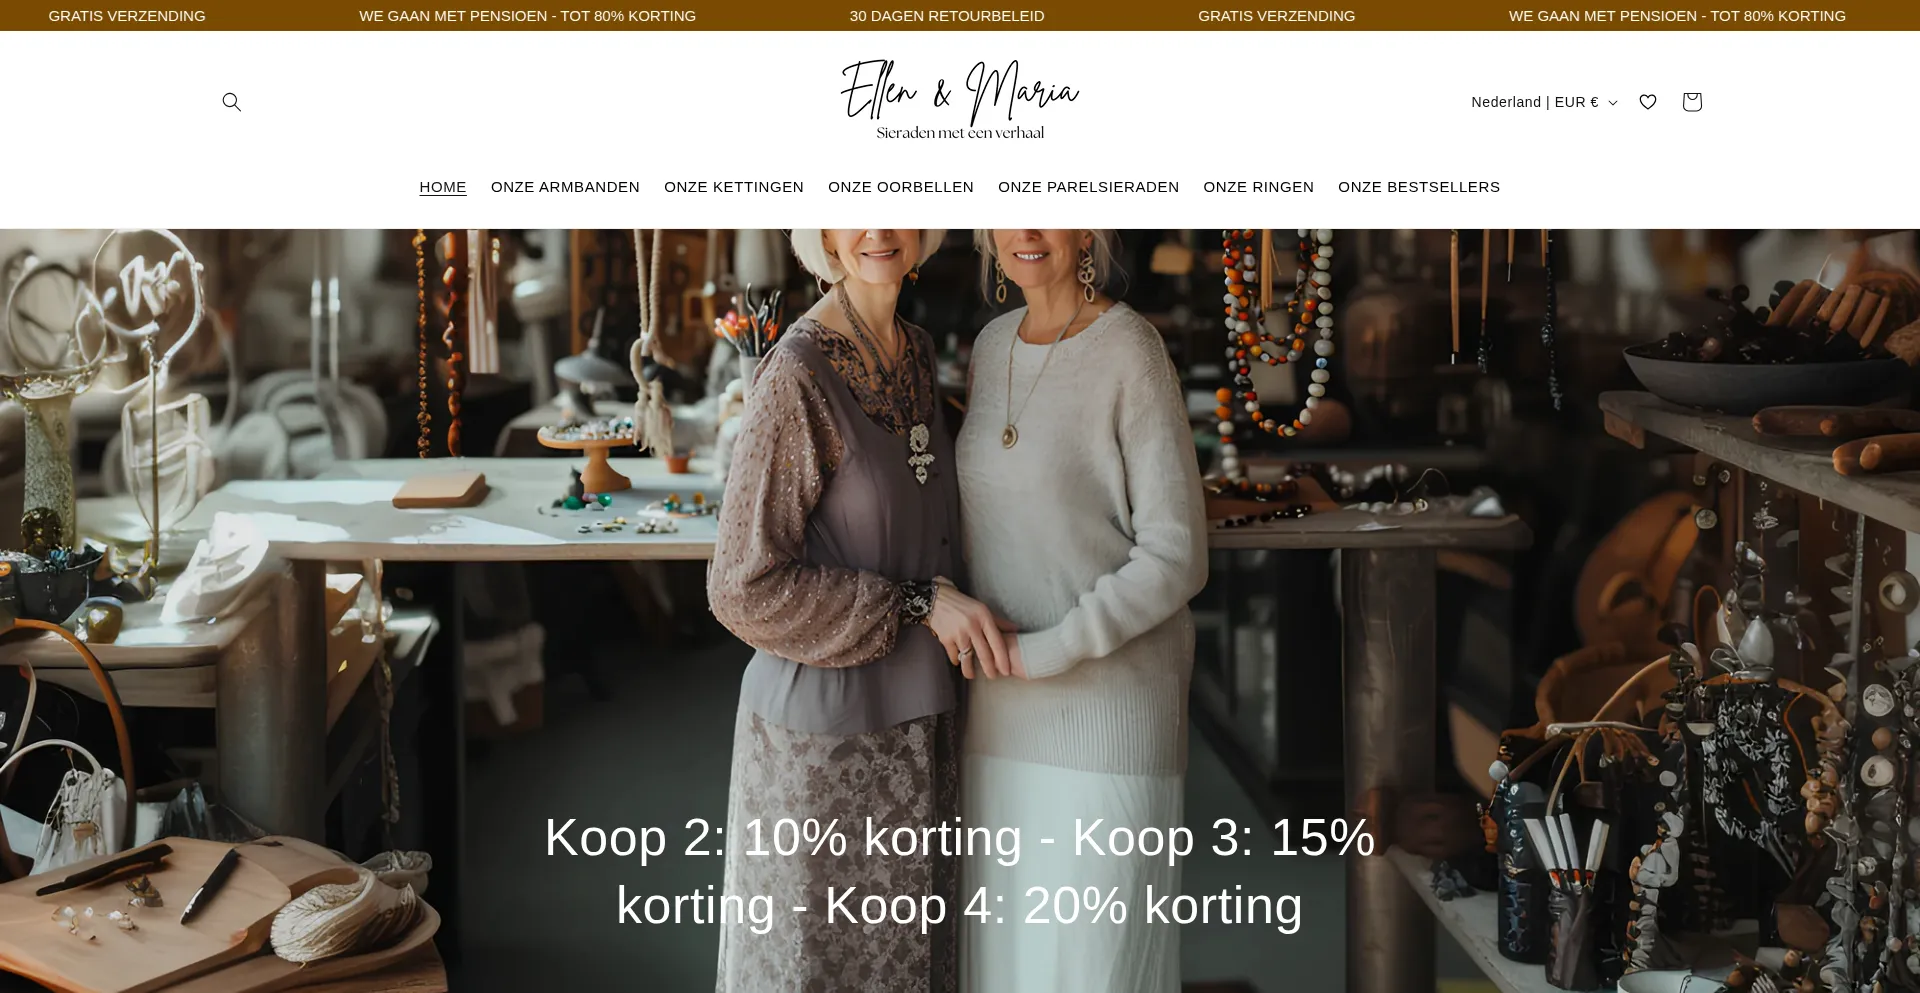The width and height of the screenshot is (1920, 993).
Task: Open ONZE PARELSIERADEN menu item
Action: click(1088, 187)
